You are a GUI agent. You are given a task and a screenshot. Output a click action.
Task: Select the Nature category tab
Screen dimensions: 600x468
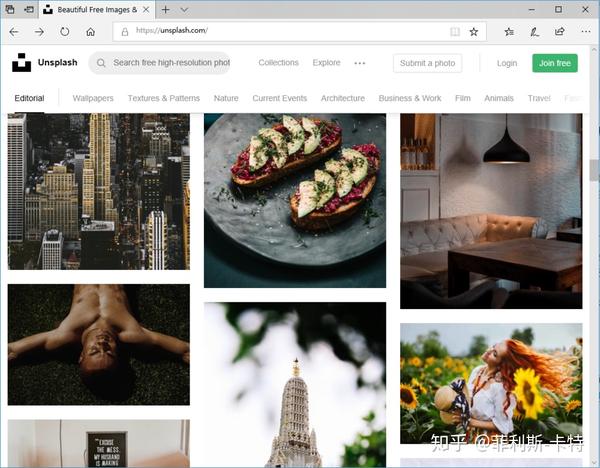tap(226, 98)
